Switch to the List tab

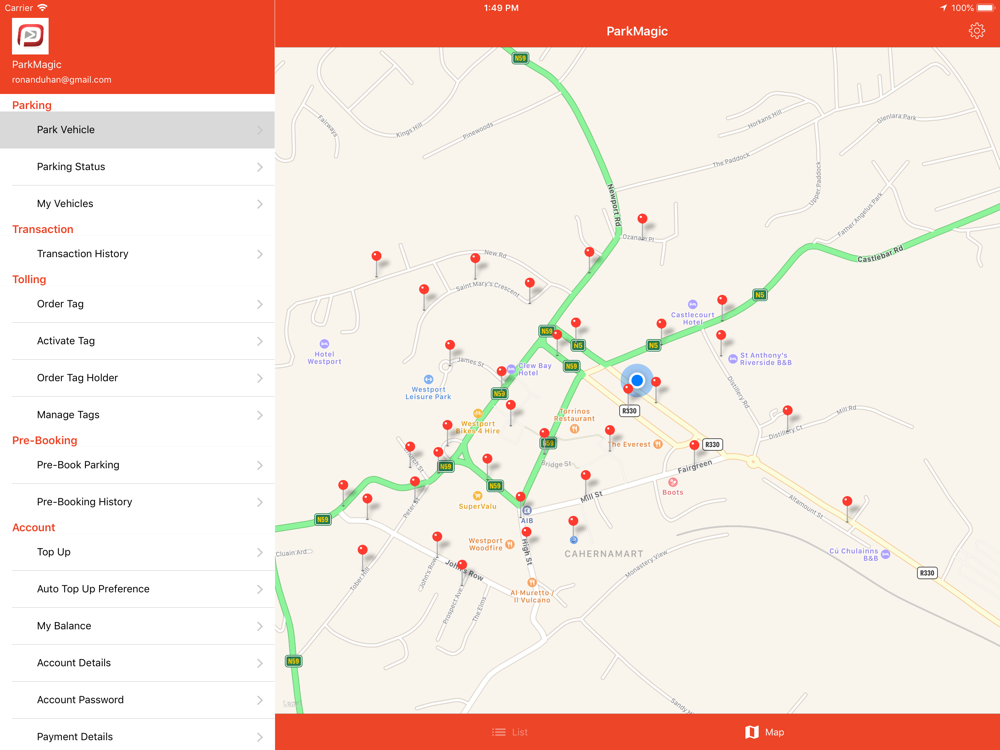[510, 732]
